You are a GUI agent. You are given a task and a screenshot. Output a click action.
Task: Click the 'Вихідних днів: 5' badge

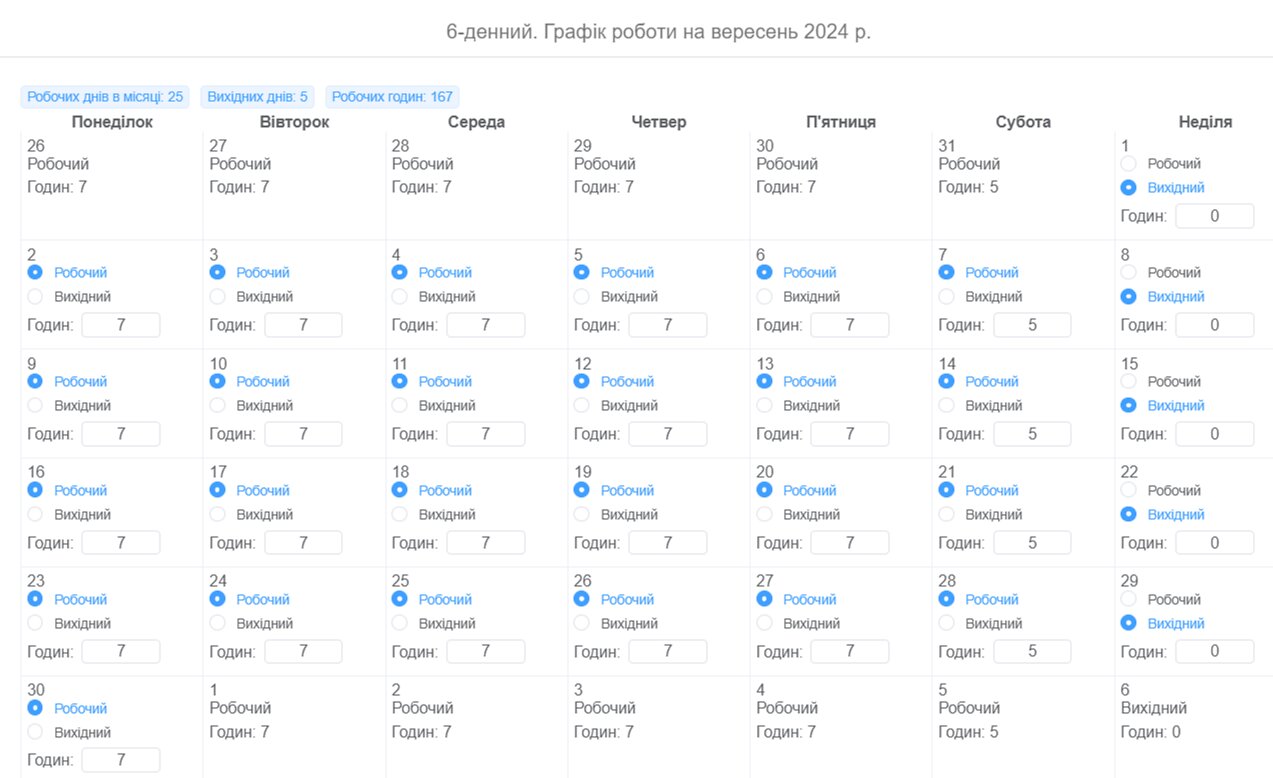(258, 97)
